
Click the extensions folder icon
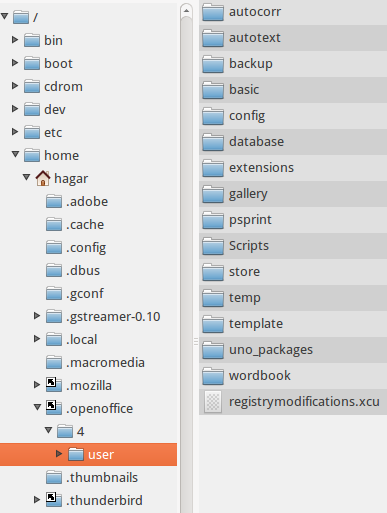[x=213, y=168]
